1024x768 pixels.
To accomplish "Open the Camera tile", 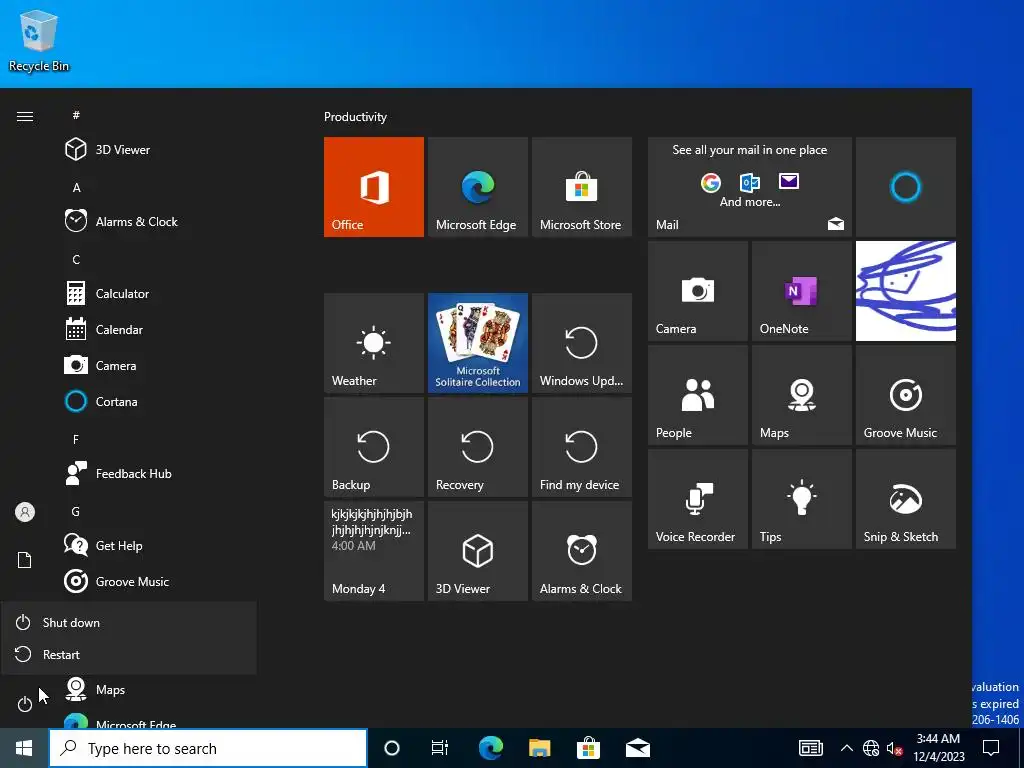I will tap(697, 291).
